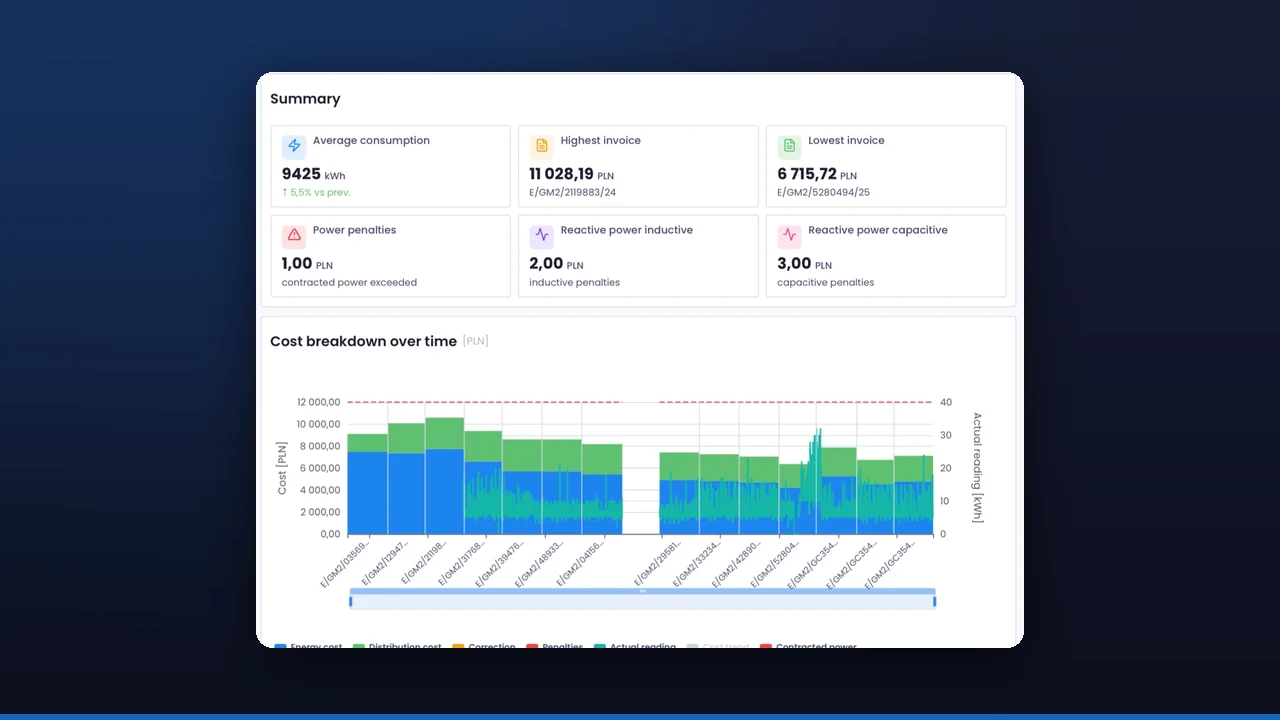Screen dimensions: 1280x720
Task: Open invoice link E/GM2/5280494/25
Action: 822,192
